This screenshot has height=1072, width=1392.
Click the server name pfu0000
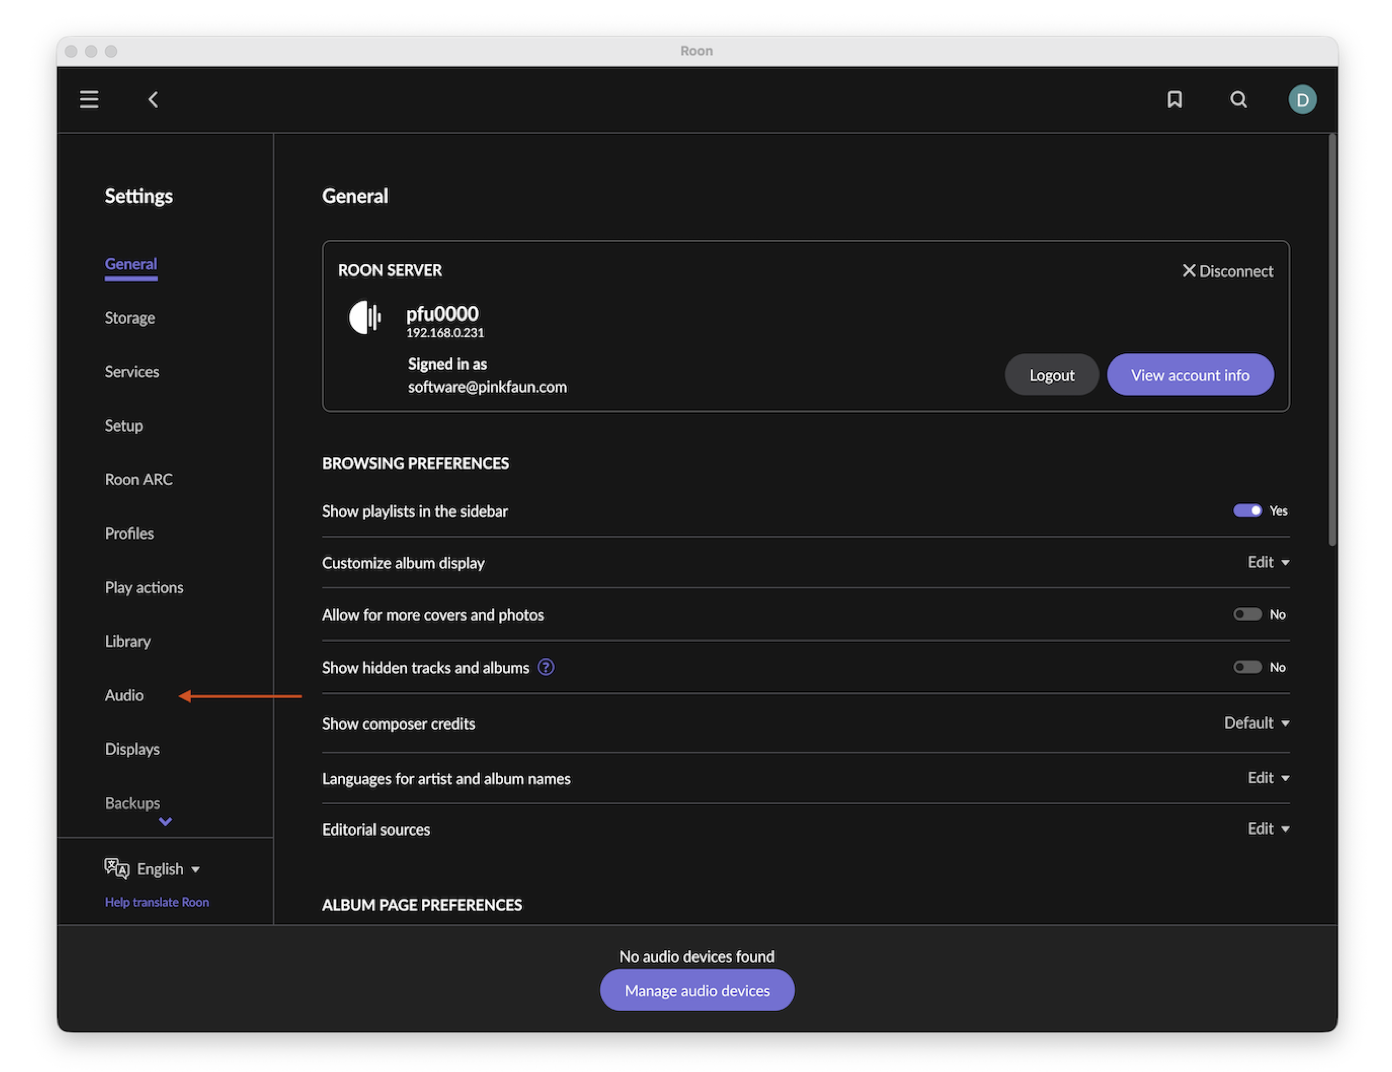[x=442, y=314]
